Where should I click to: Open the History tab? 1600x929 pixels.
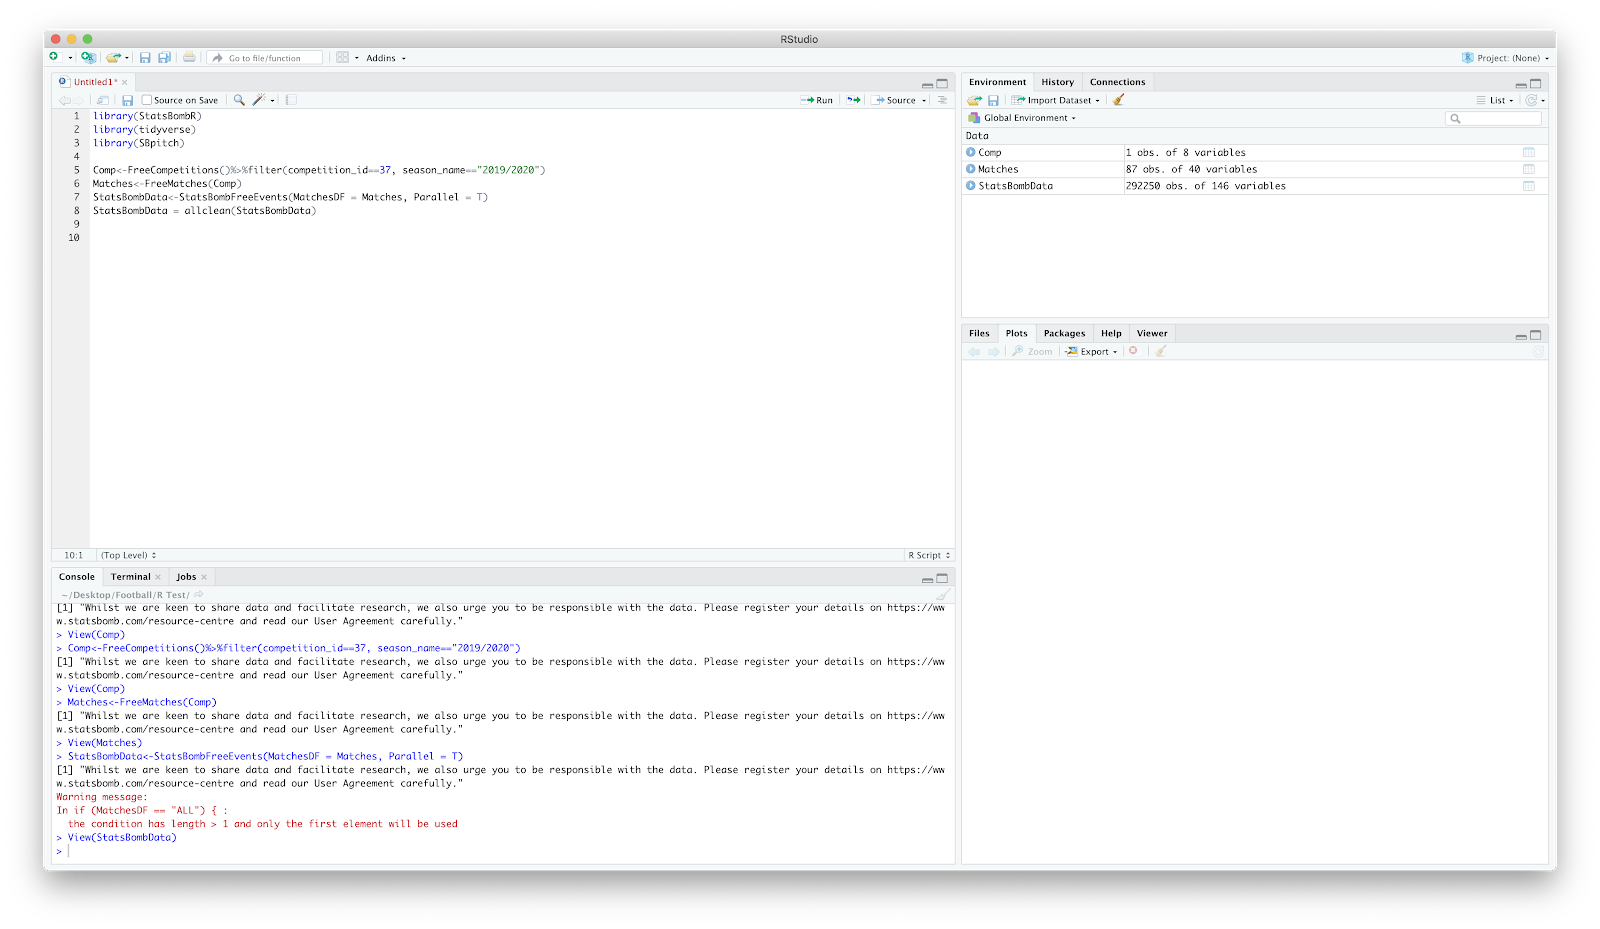tap(1057, 82)
